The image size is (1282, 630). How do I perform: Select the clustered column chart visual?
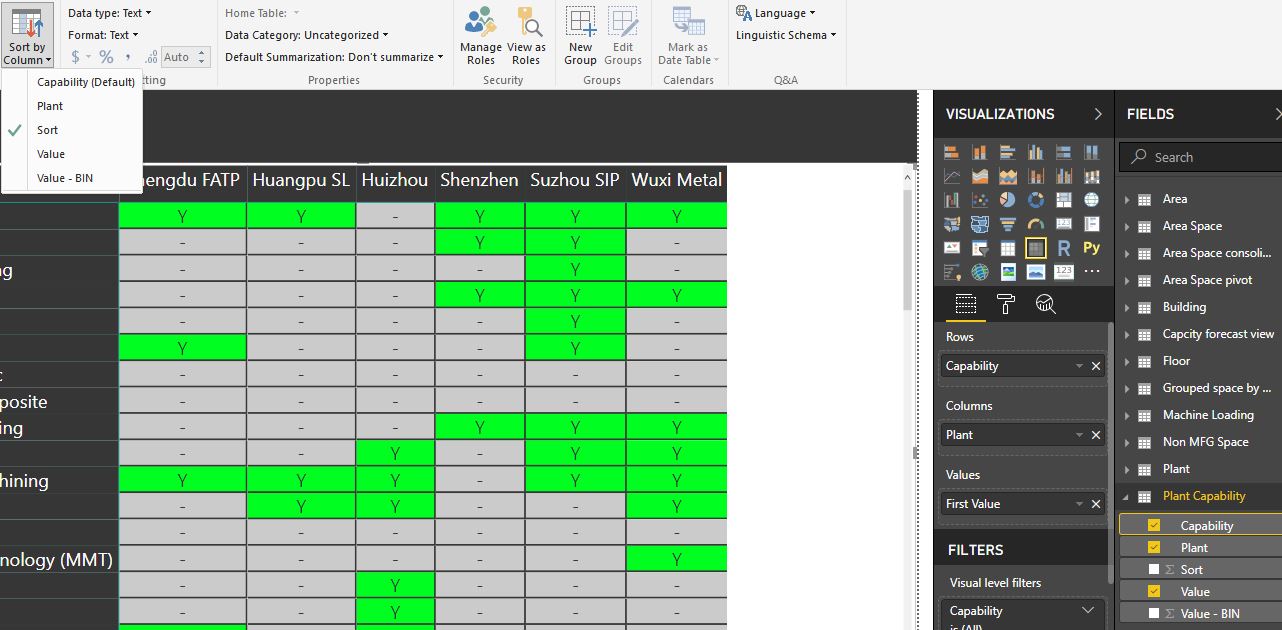1036,152
